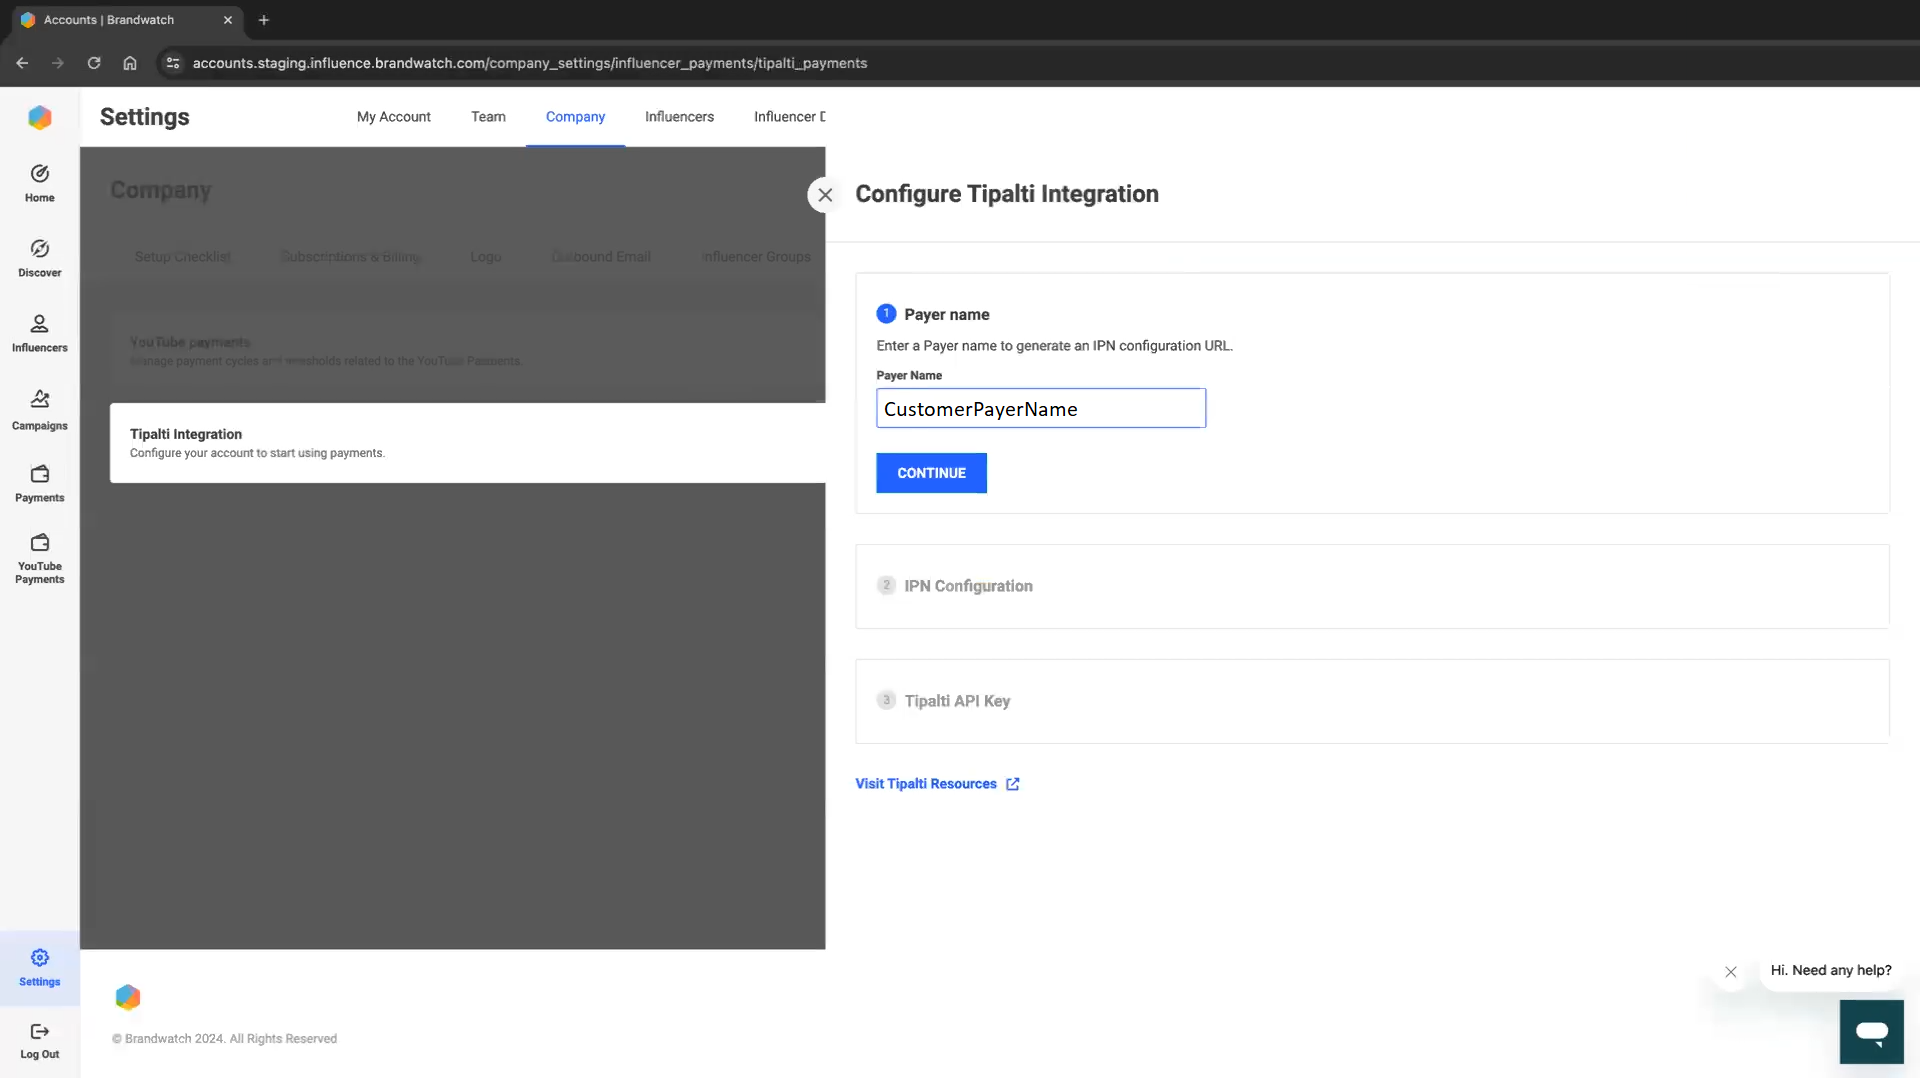1920x1078 pixels.
Task: Expand the Tipalti API Key step
Action: [956, 701]
